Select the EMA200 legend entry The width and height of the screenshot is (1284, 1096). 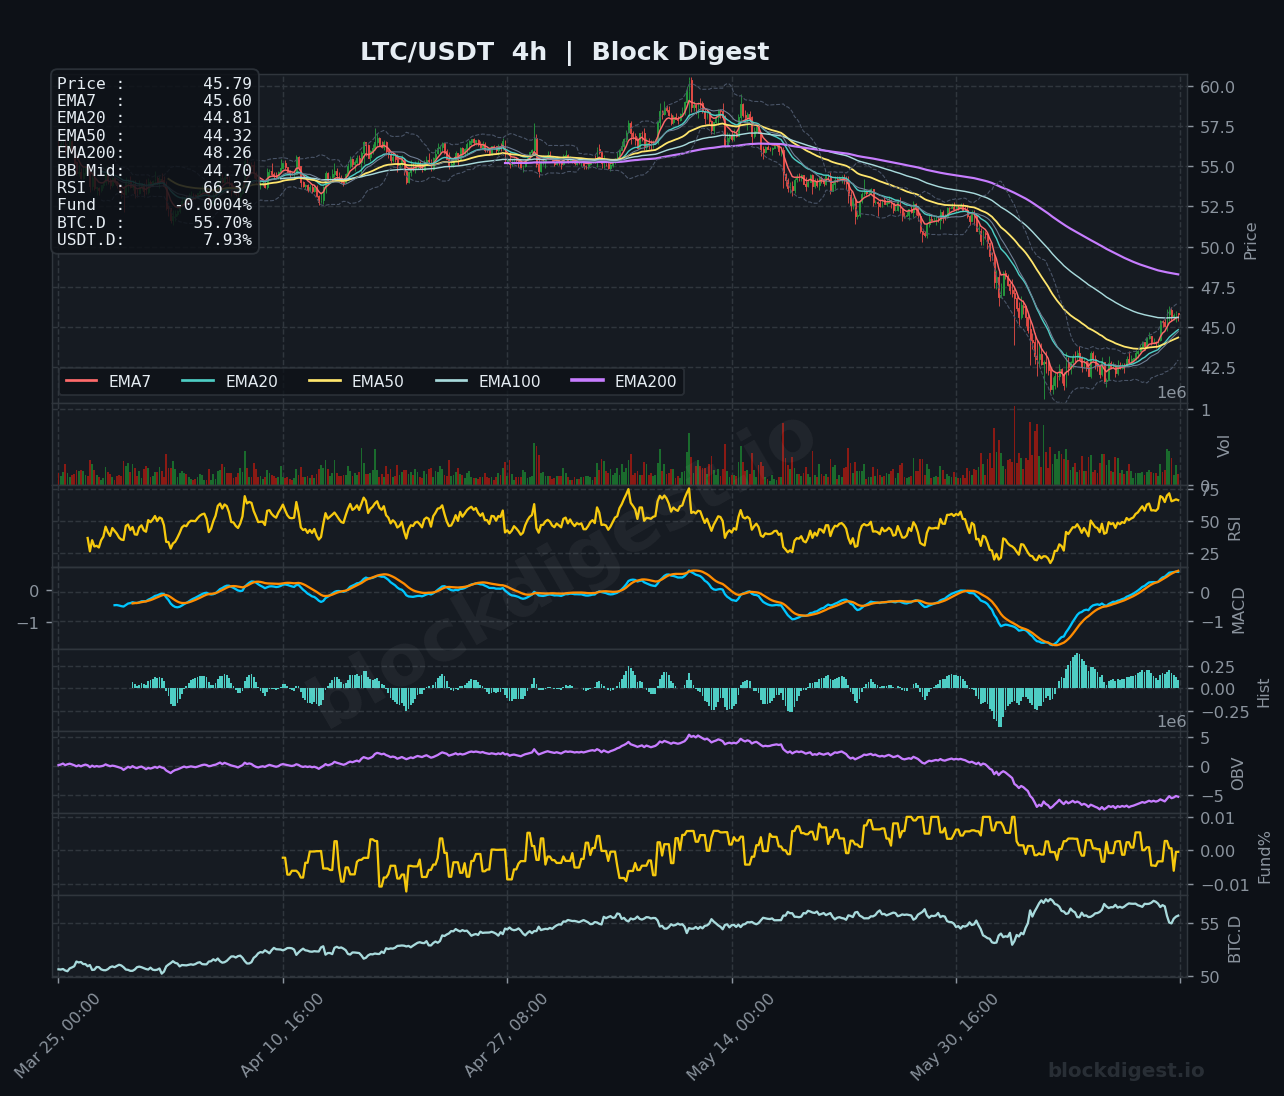click(623, 381)
